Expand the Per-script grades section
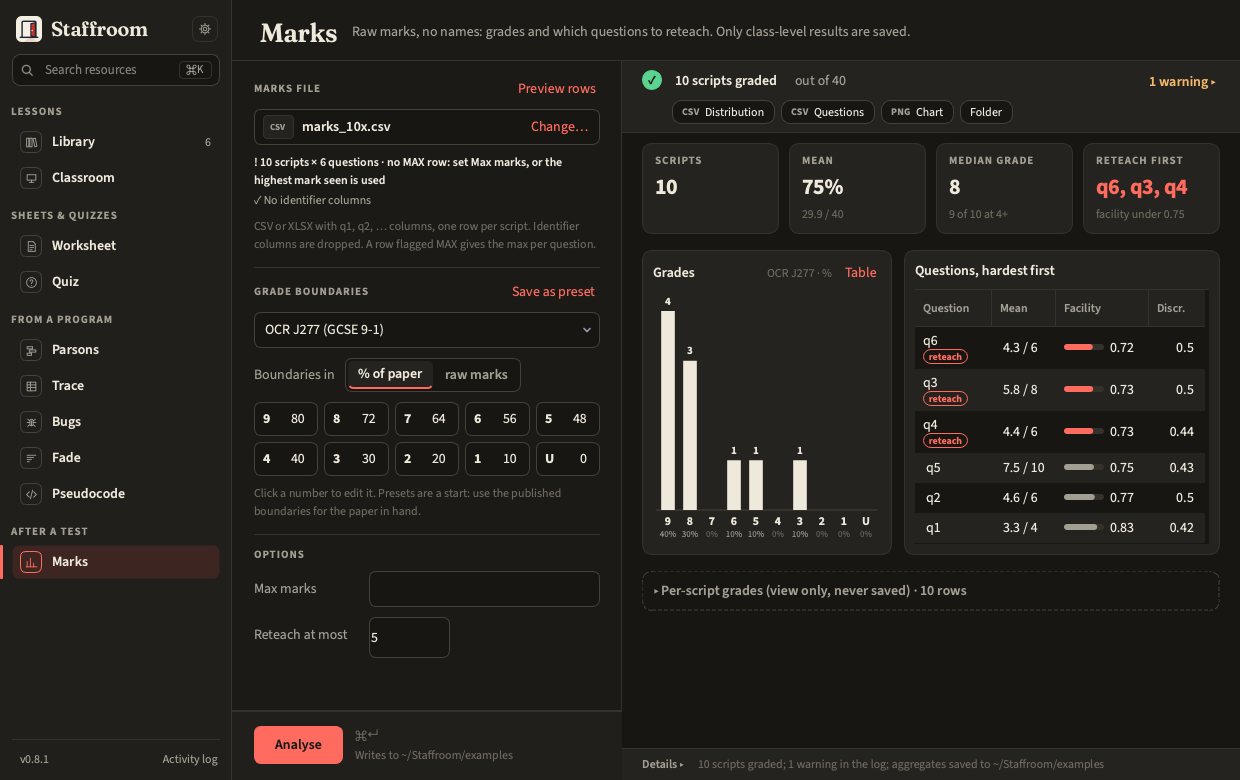Viewport: 1240px width, 780px height. click(930, 591)
